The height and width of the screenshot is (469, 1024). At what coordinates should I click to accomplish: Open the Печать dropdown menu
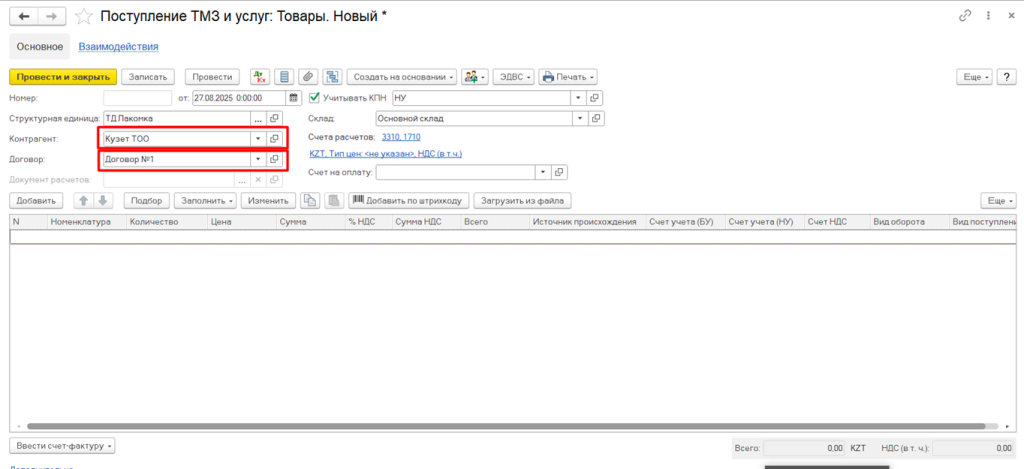tap(567, 77)
